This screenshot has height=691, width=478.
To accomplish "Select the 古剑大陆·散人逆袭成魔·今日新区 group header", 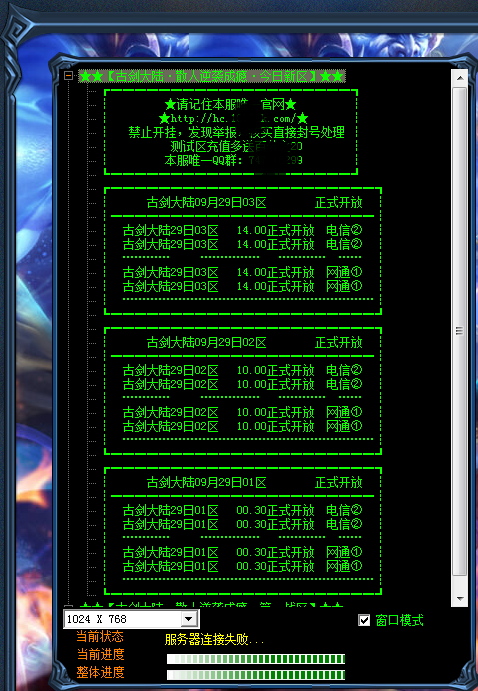I will pos(212,76).
